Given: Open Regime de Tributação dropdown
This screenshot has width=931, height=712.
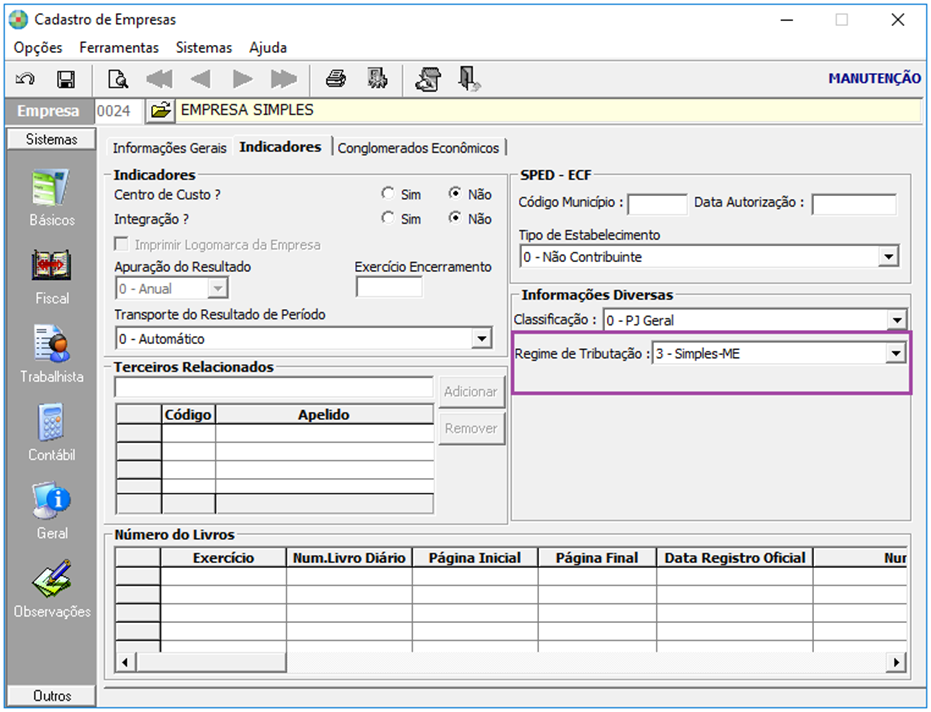Looking at the screenshot, I should coord(895,353).
